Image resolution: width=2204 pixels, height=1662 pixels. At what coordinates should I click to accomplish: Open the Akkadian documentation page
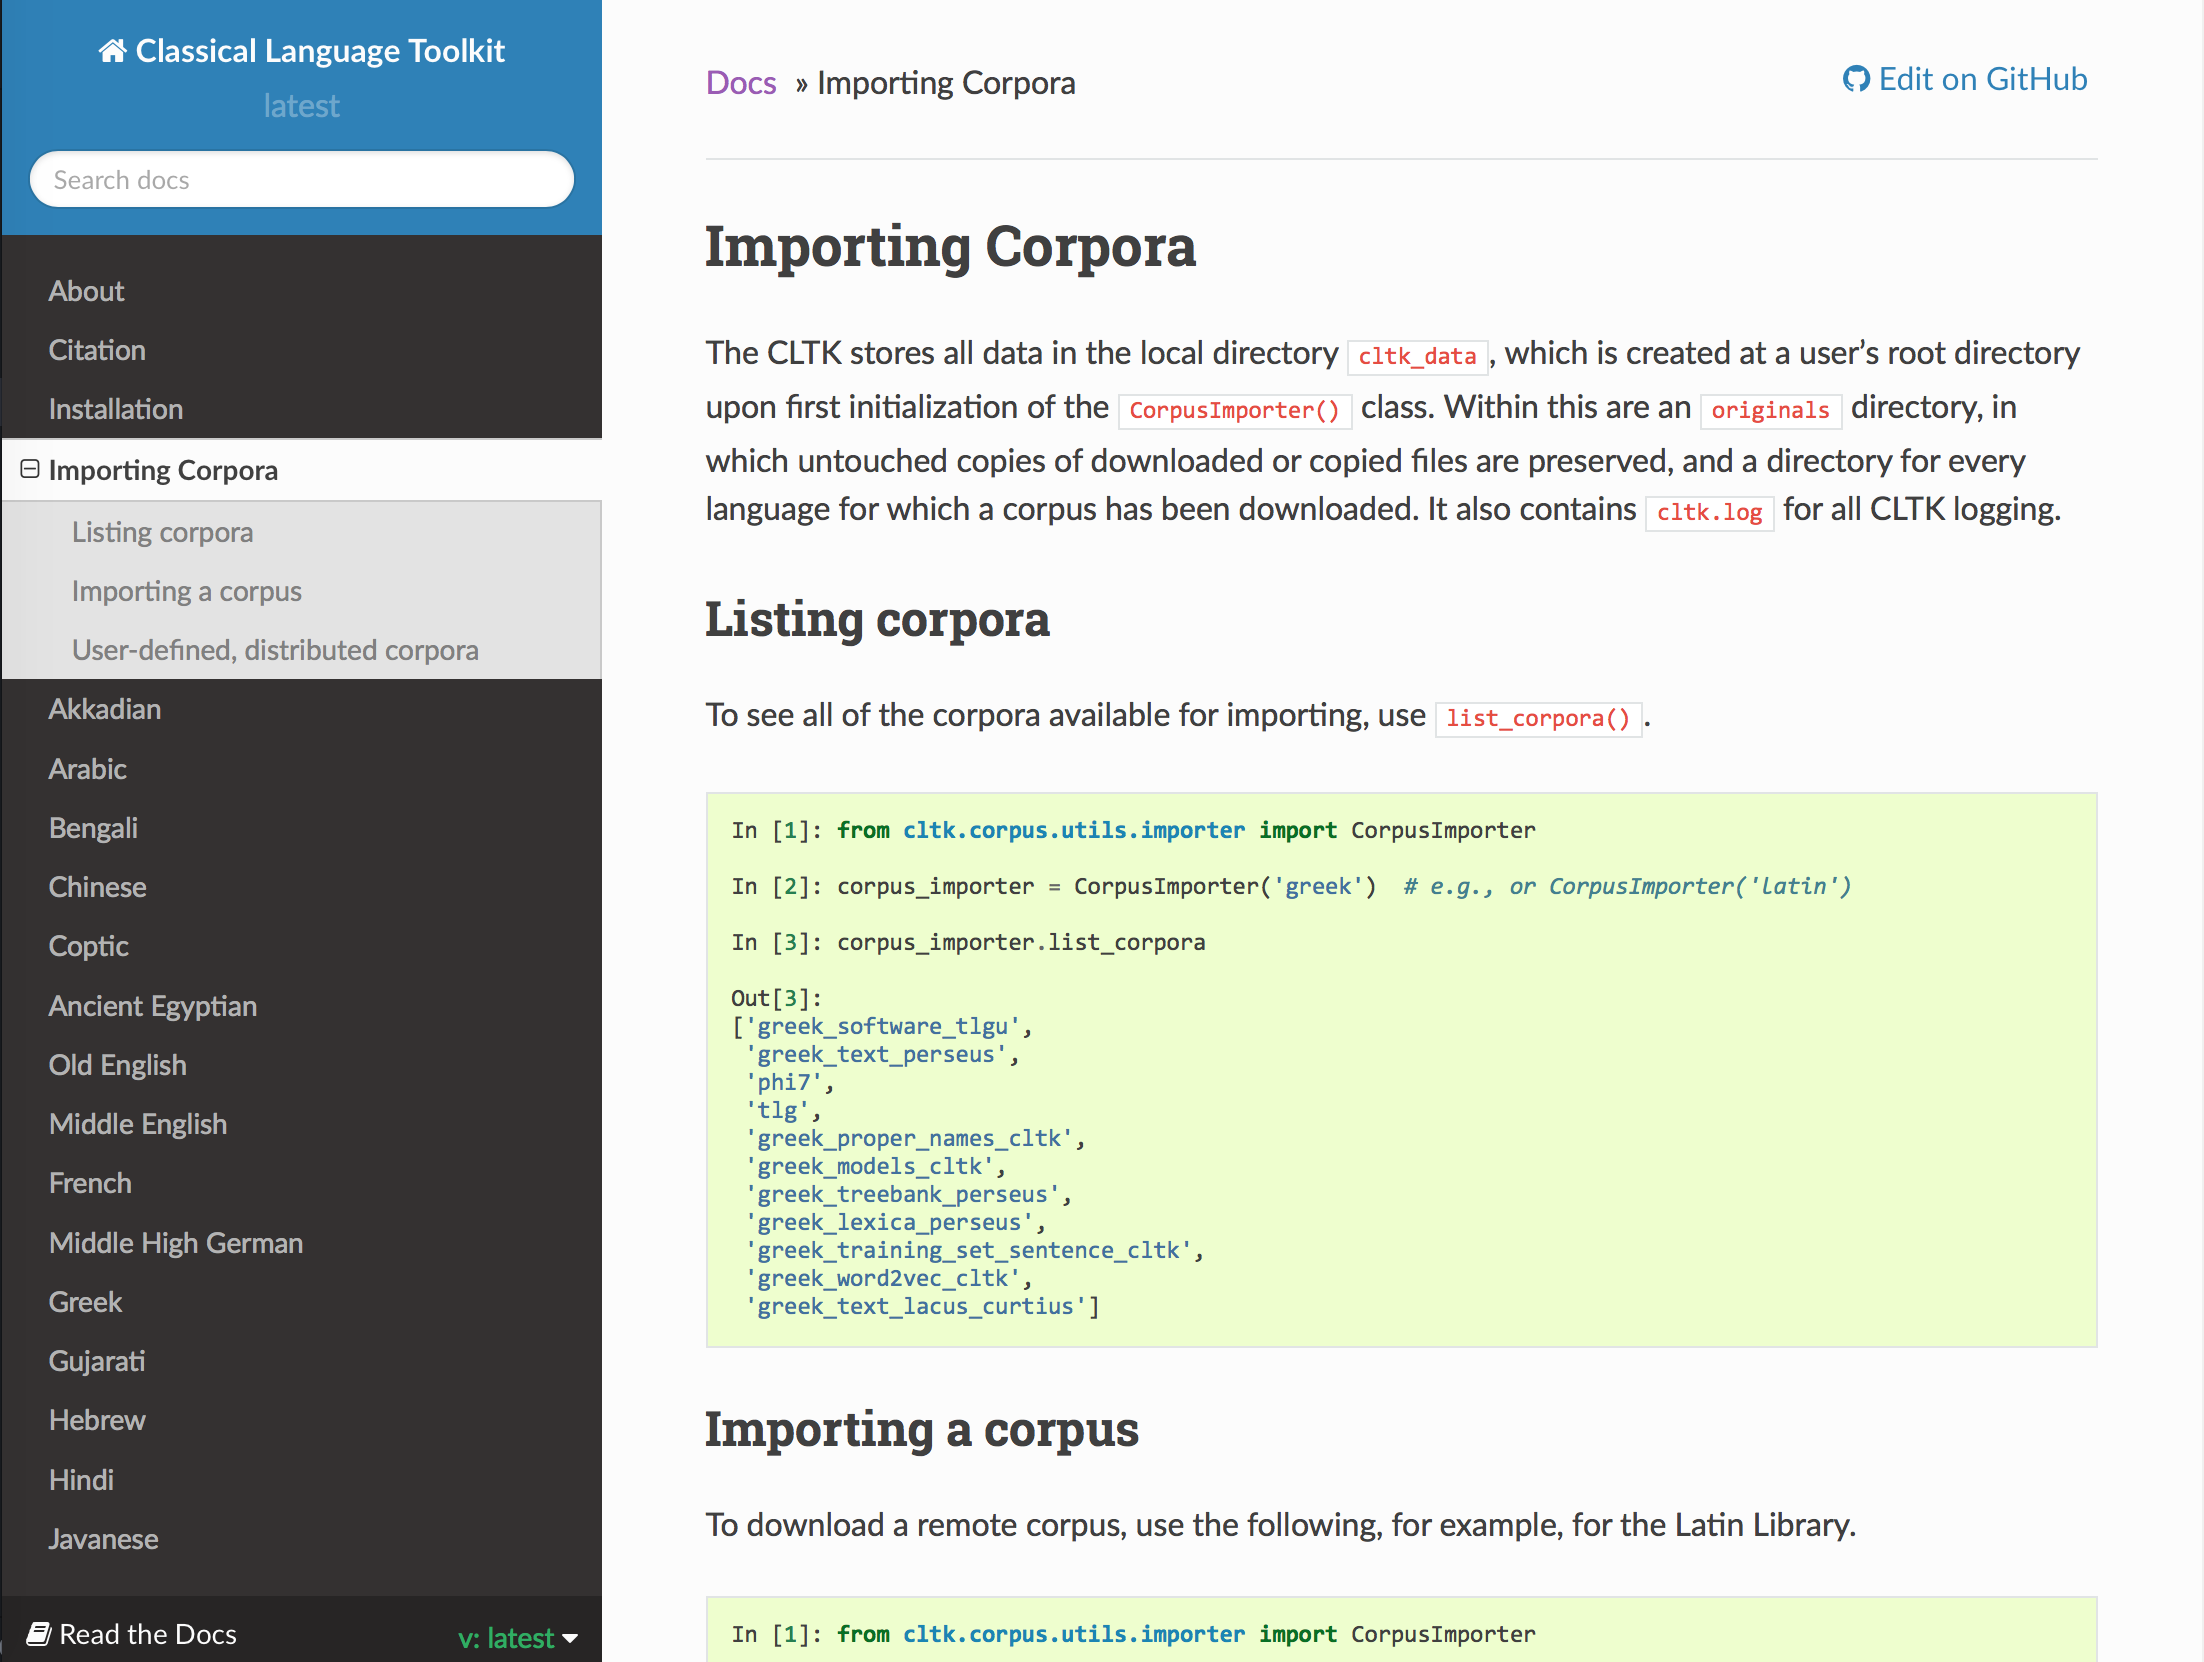point(105,709)
